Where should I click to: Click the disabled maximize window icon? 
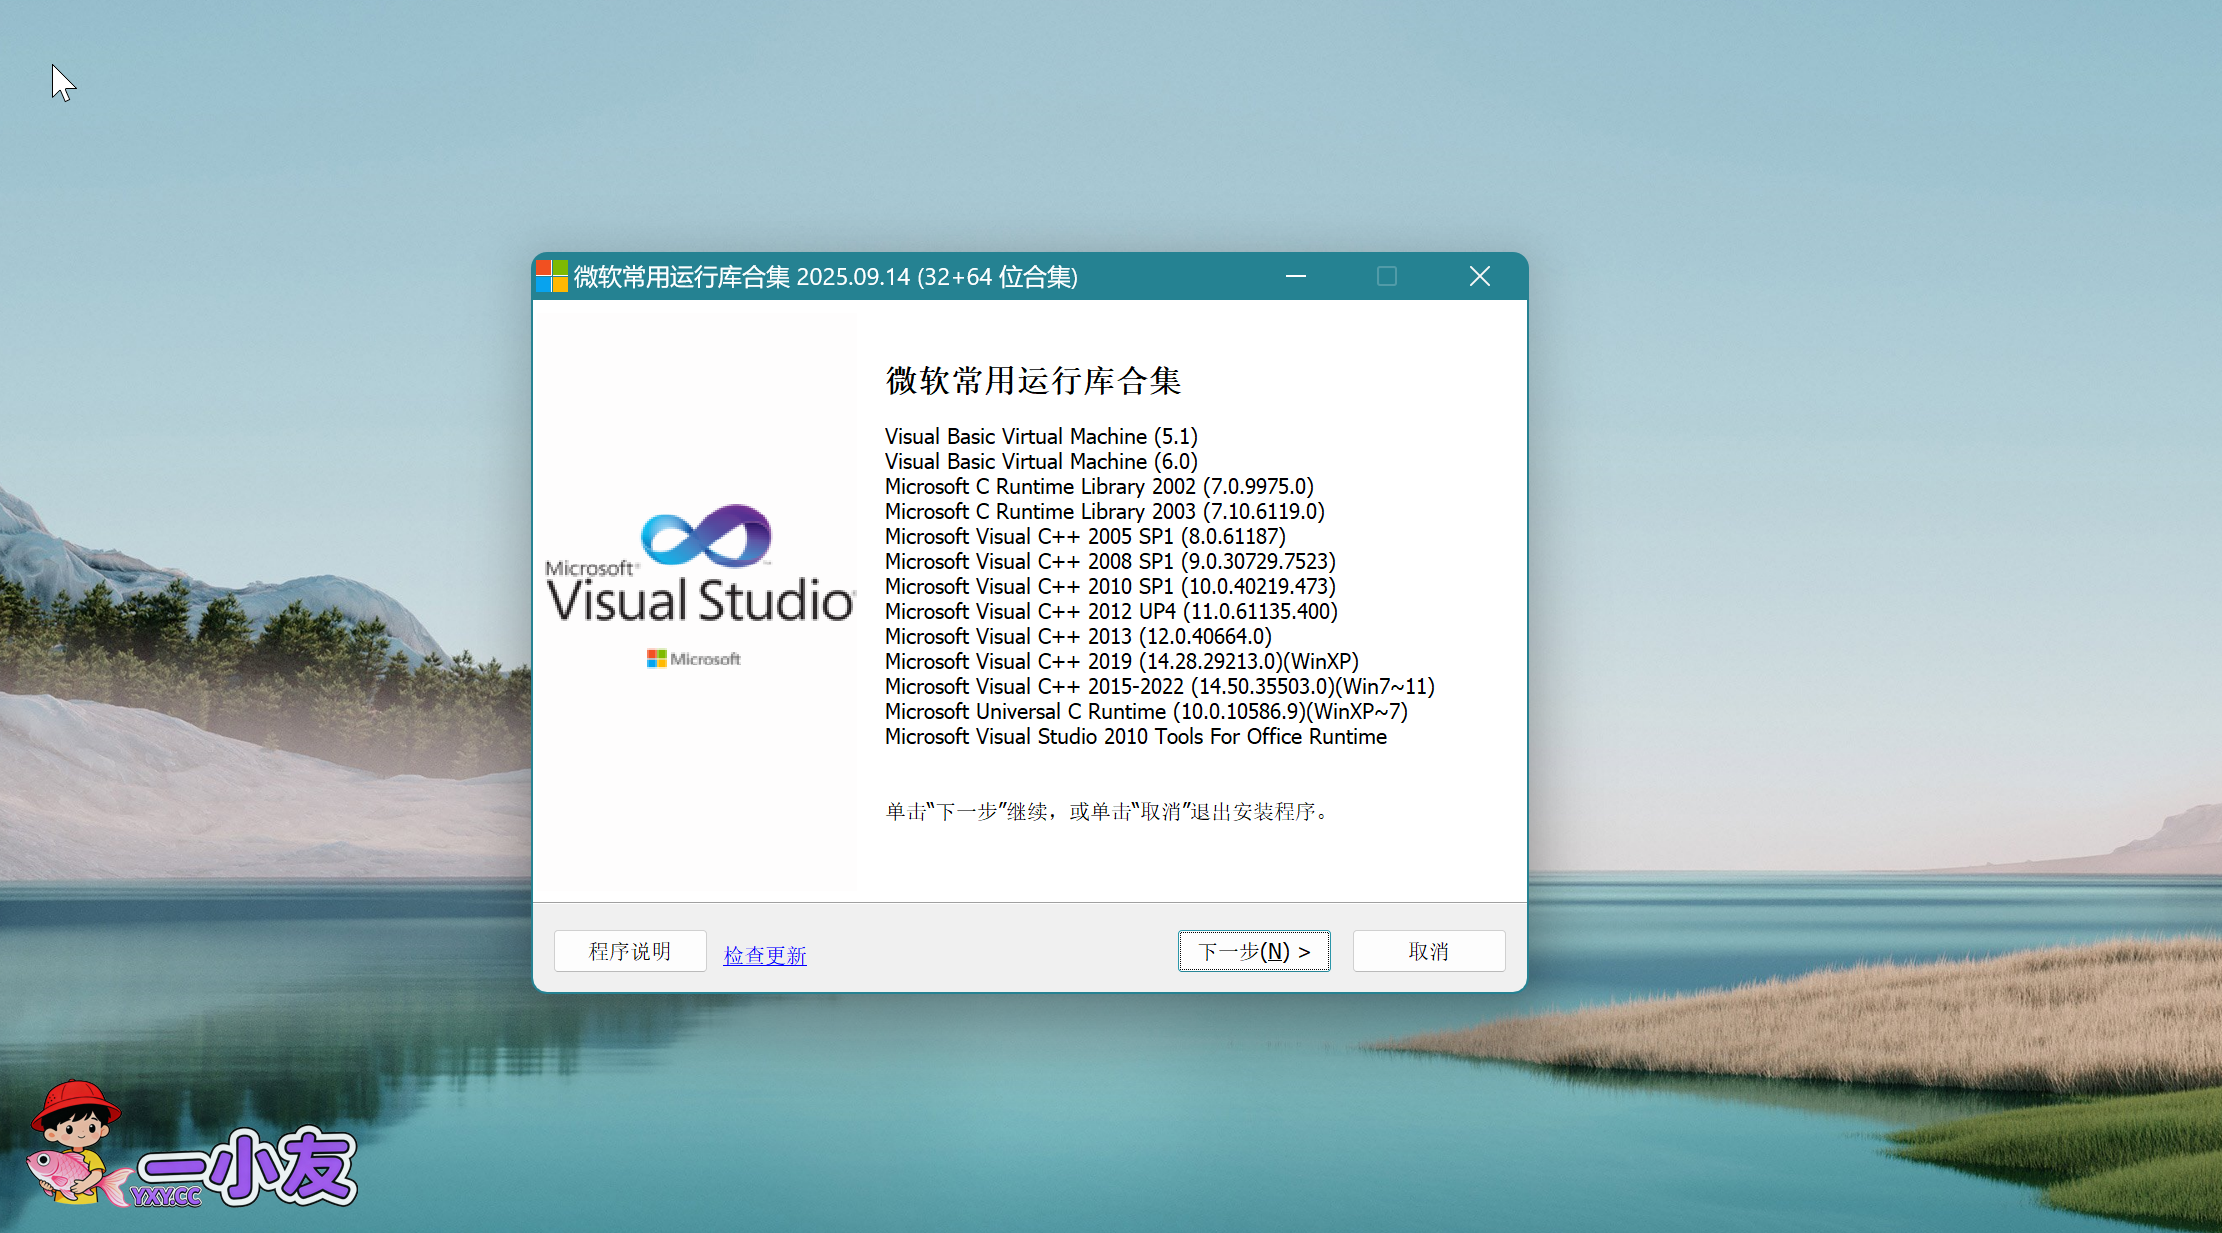pos(1387,276)
